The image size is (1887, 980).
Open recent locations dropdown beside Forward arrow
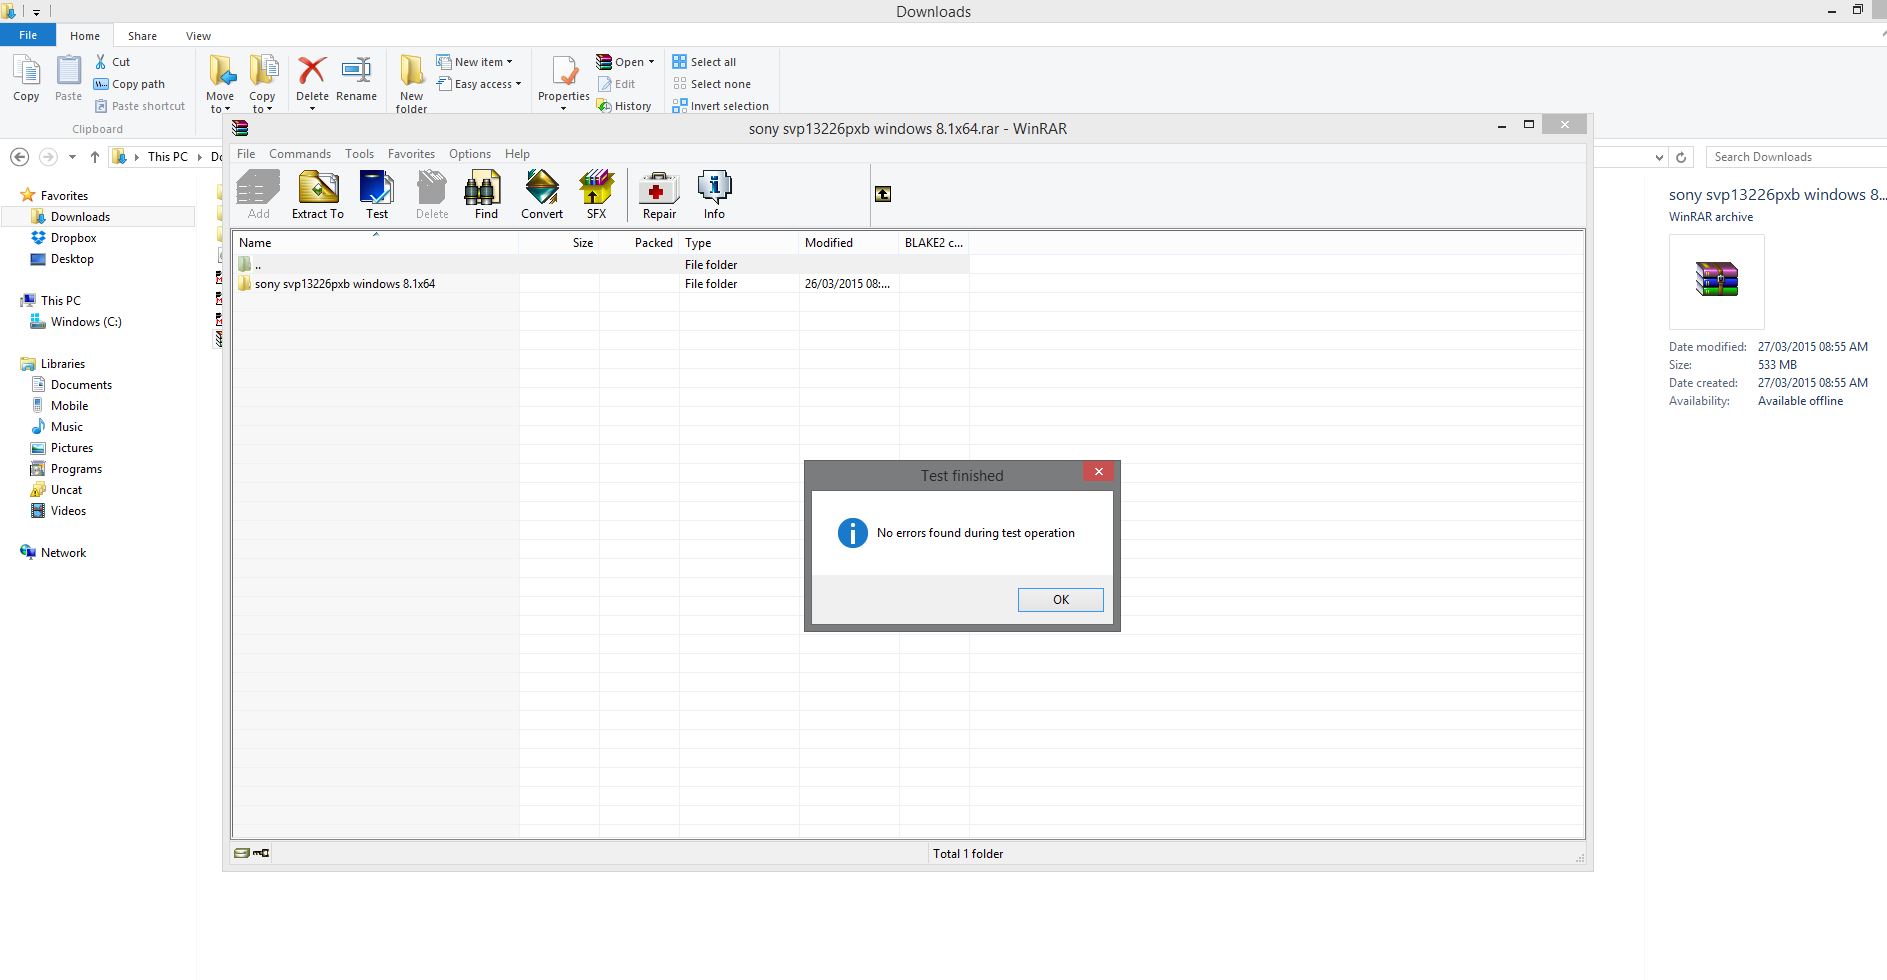(72, 157)
